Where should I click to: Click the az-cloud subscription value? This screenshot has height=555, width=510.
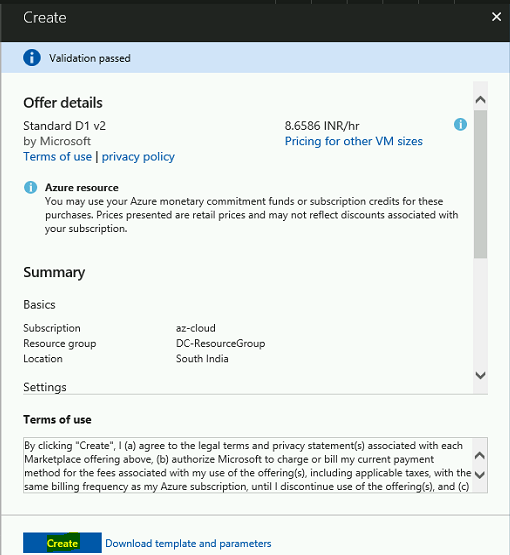(x=196, y=328)
